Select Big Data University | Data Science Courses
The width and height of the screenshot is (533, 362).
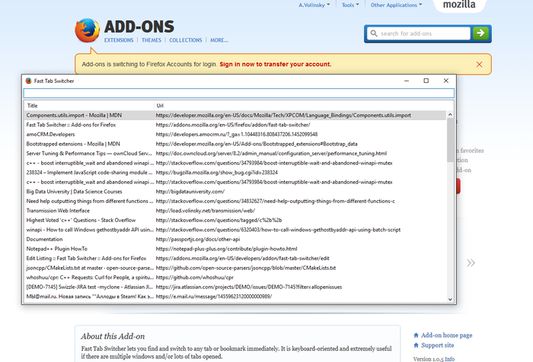pyautogui.click(x=235, y=191)
